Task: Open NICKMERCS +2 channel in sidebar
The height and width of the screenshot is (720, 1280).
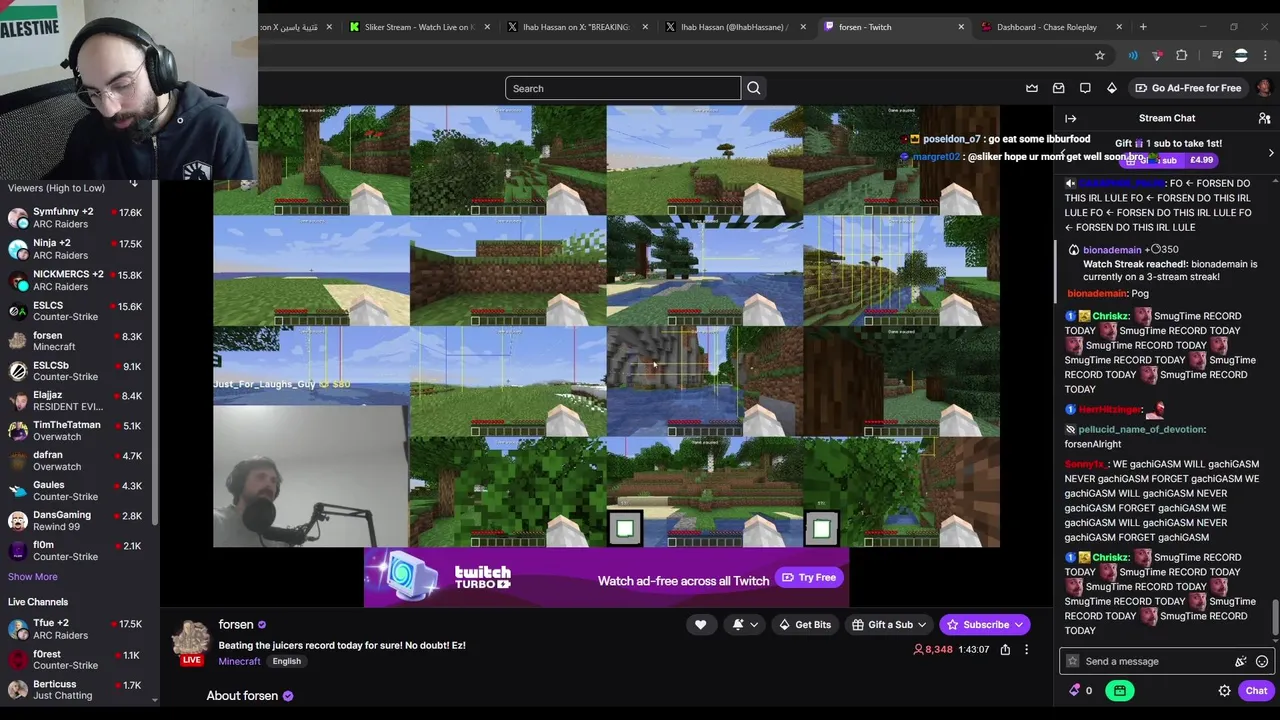Action: (76, 280)
